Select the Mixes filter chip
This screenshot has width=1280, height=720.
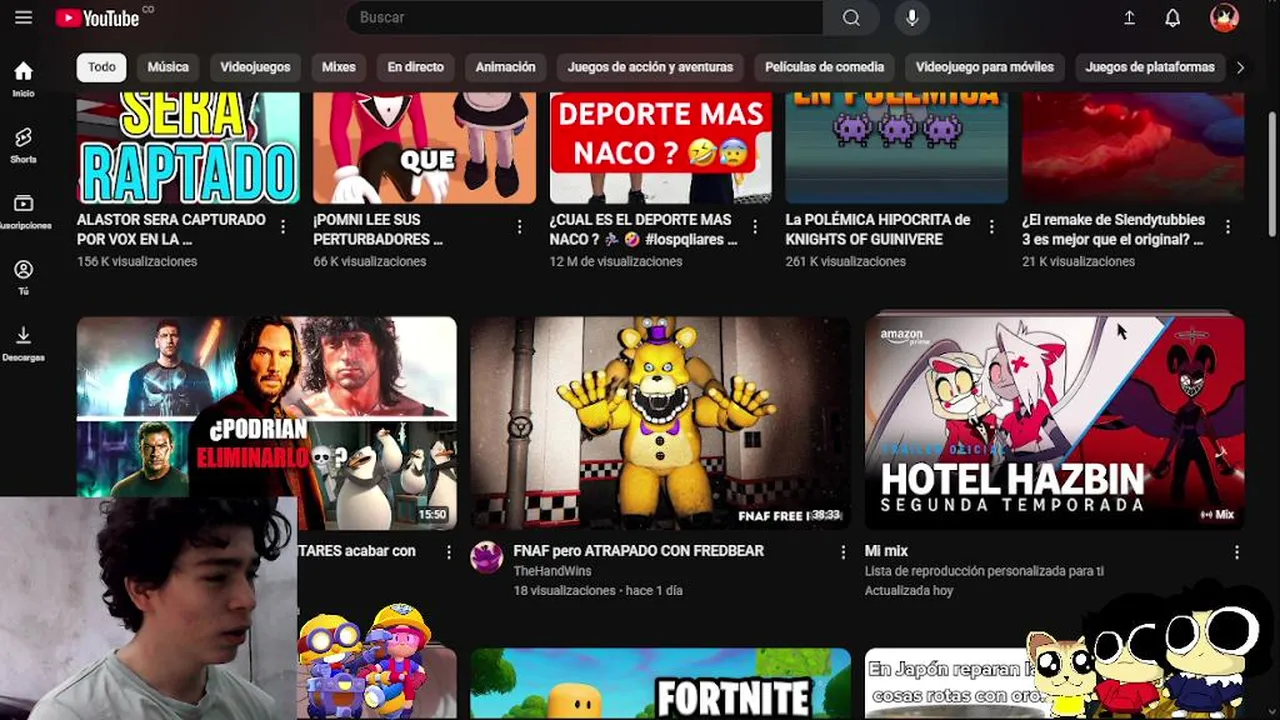tap(339, 67)
